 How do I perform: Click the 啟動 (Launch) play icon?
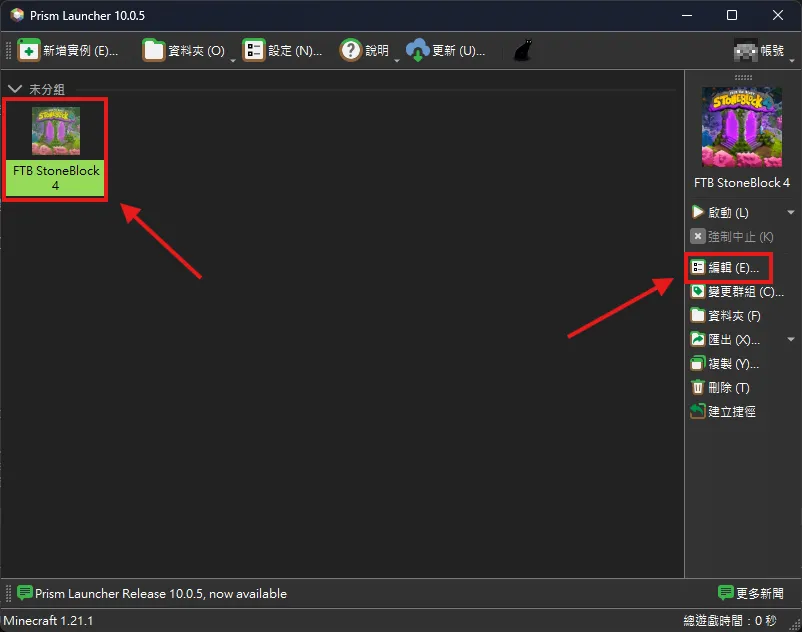(x=698, y=213)
